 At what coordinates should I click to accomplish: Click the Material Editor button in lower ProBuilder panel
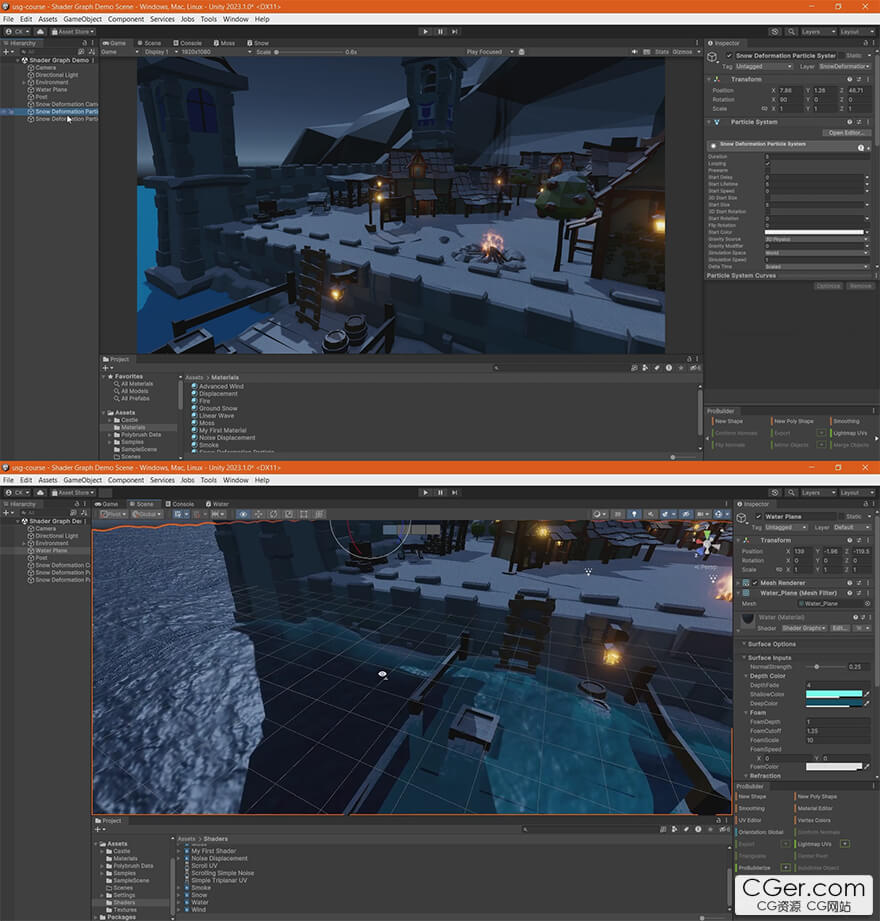pyautogui.click(x=815, y=808)
